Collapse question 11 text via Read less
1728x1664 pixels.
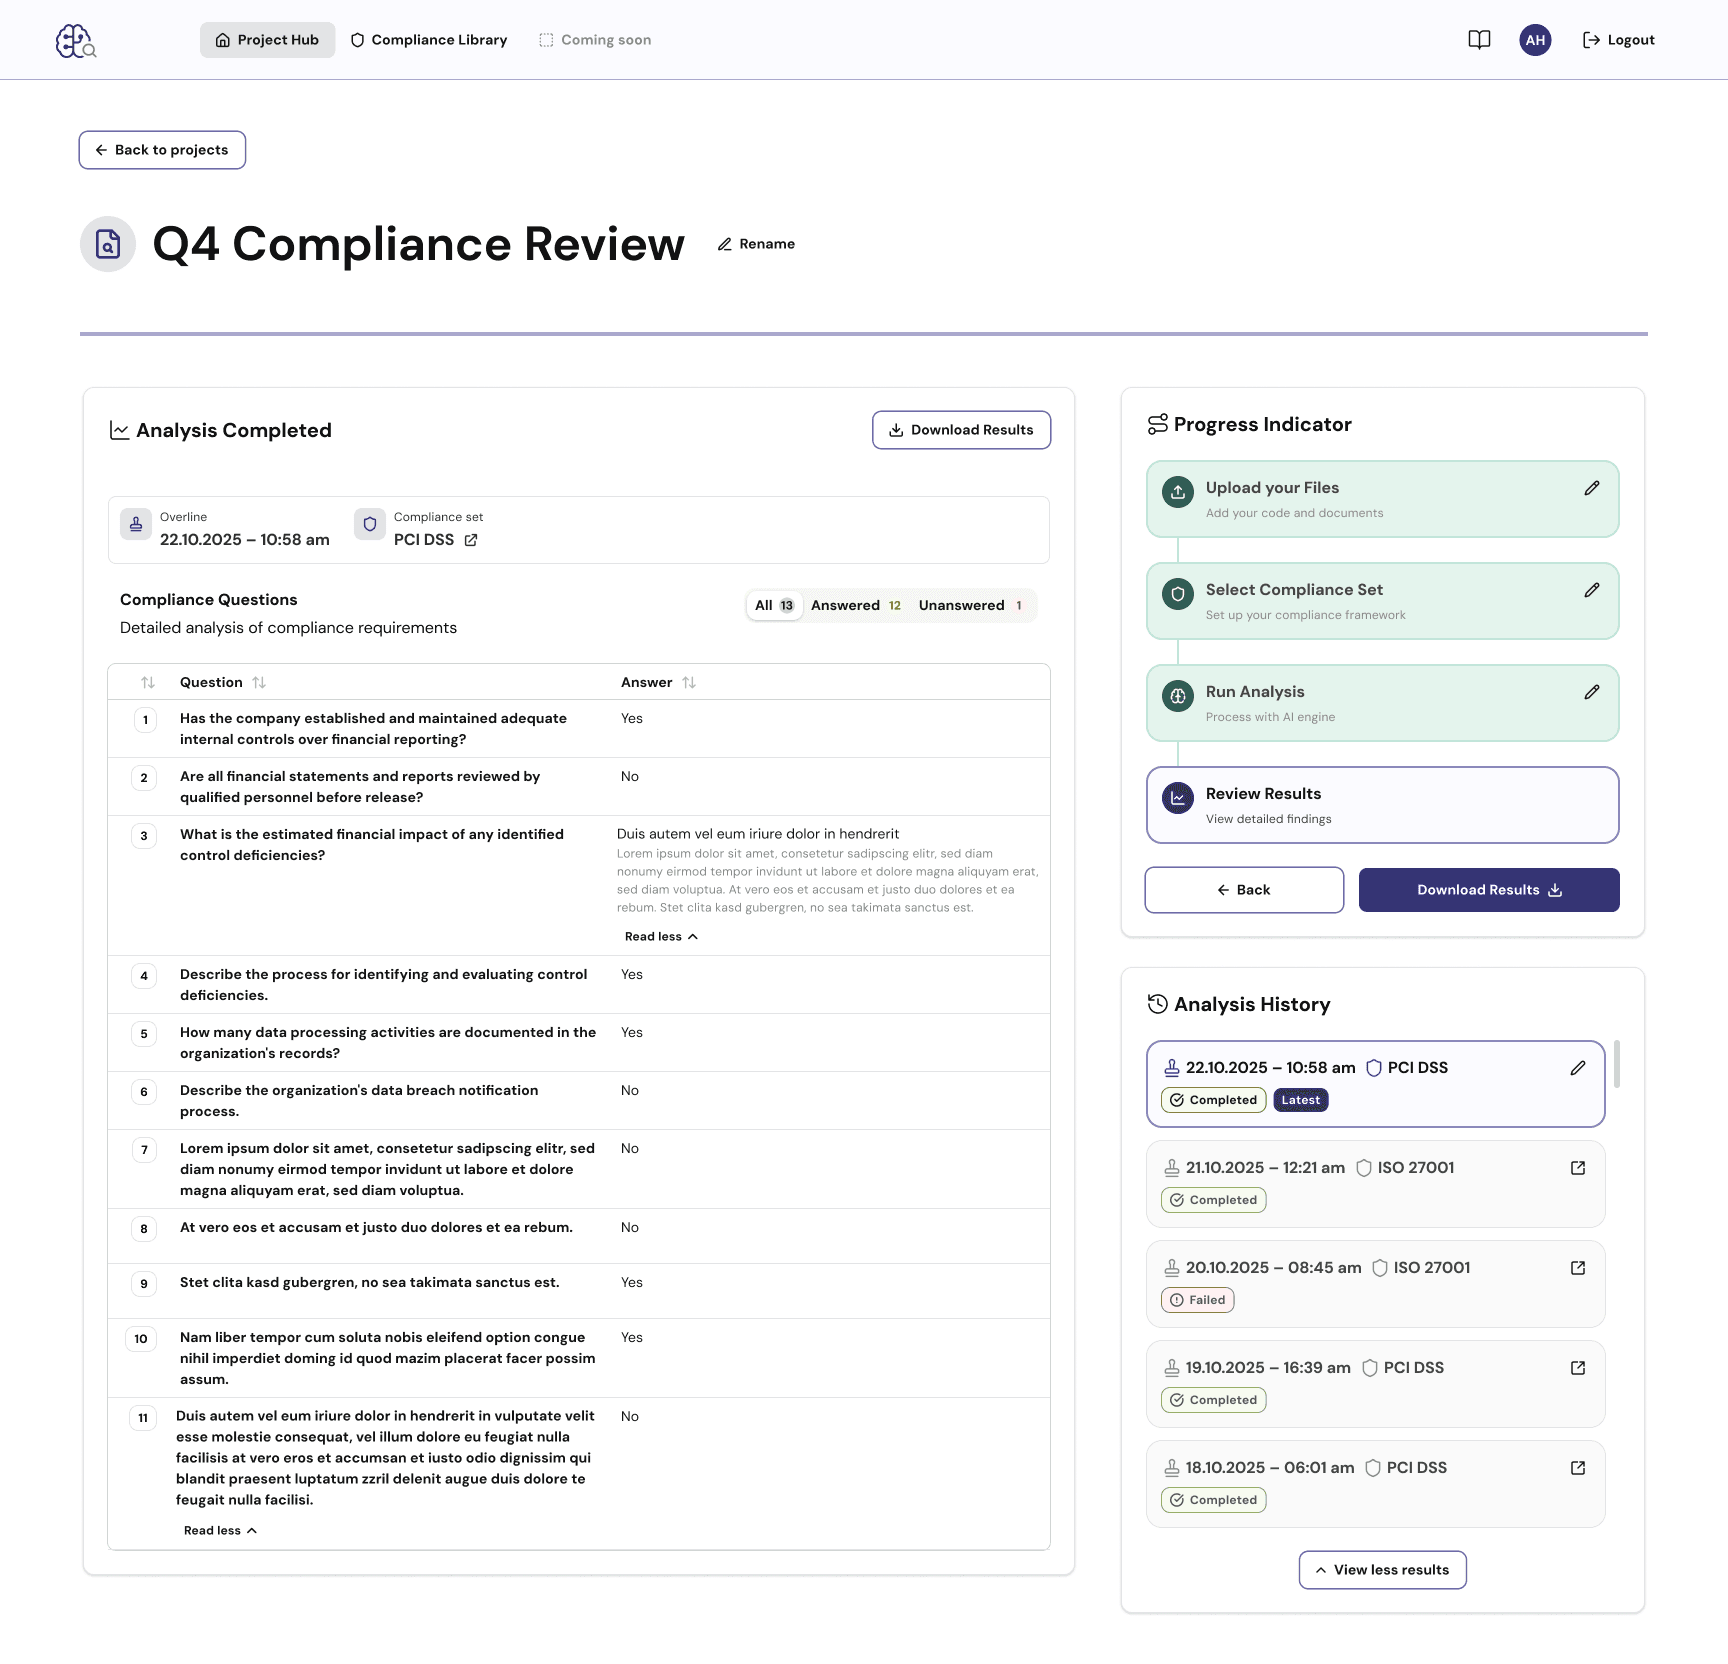coord(220,1530)
